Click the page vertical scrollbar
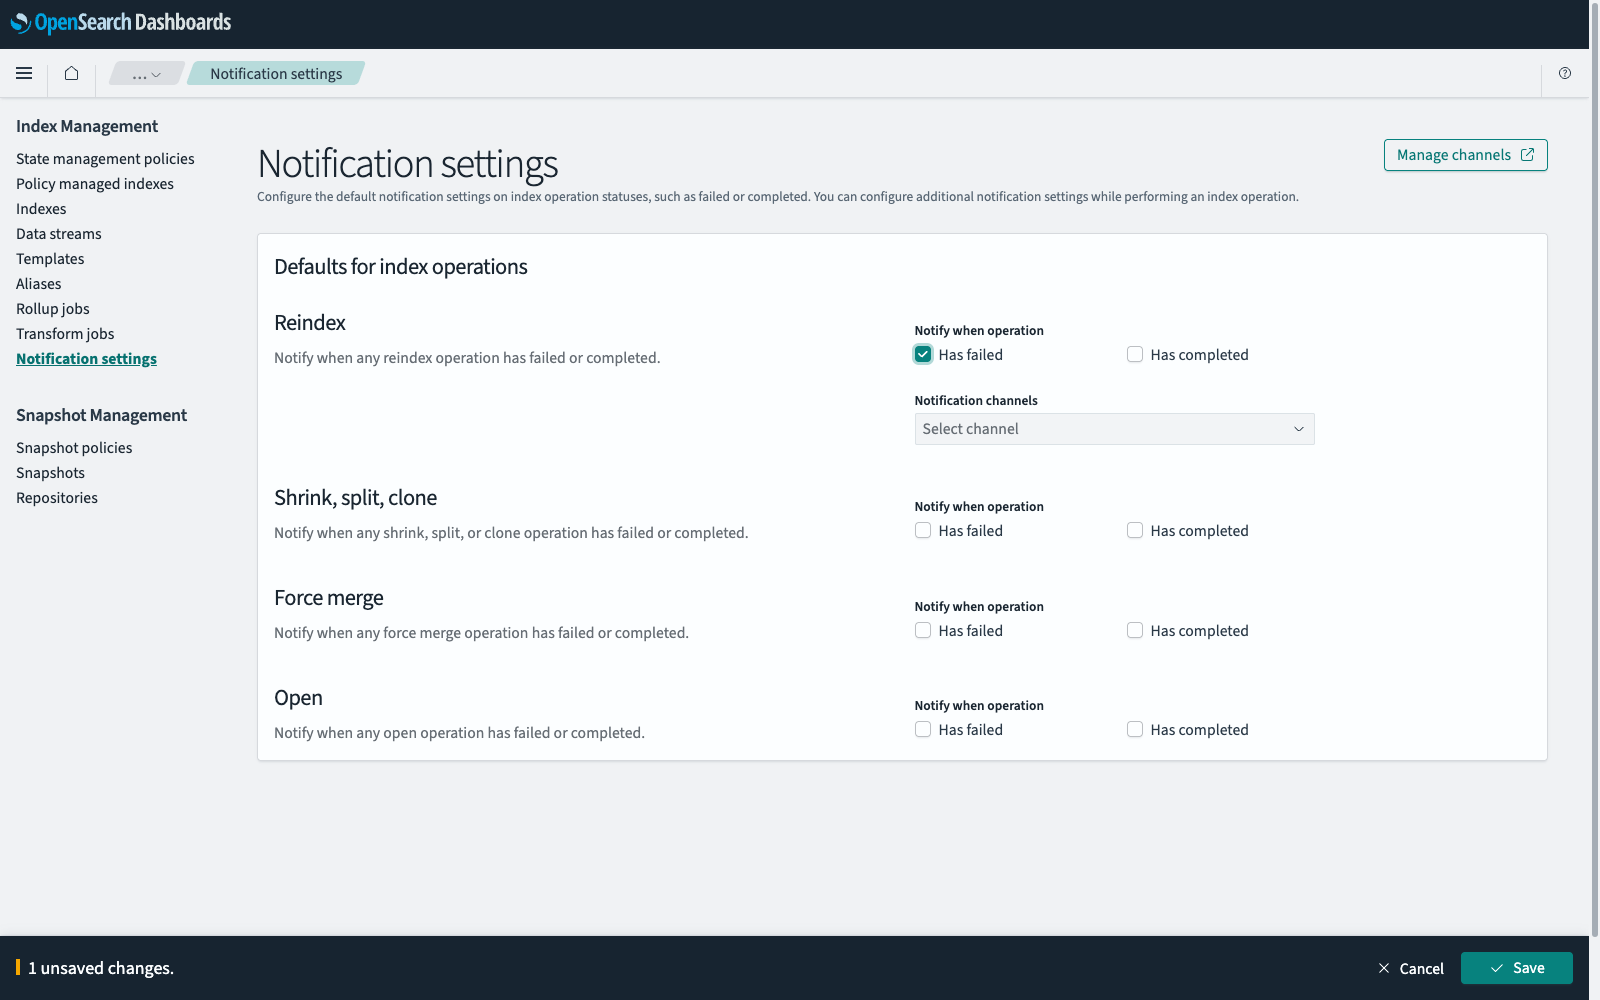1600x1000 pixels. pyautogui.click(x=1594, y=468)
